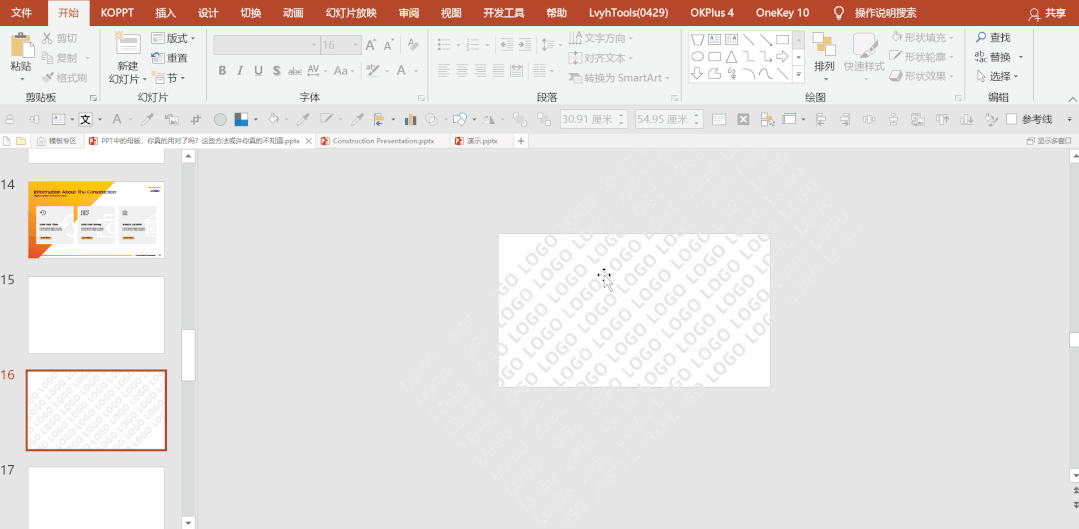Click the Show Multiple Windows (显示多窗口) link
1079x529 pixels.
1049,141
